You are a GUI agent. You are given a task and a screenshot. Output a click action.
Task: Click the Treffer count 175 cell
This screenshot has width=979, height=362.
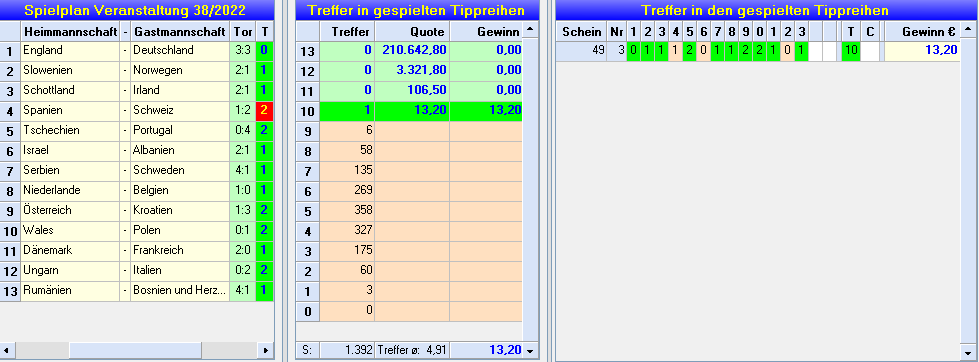pyautogui.click(x=347, y=250)
